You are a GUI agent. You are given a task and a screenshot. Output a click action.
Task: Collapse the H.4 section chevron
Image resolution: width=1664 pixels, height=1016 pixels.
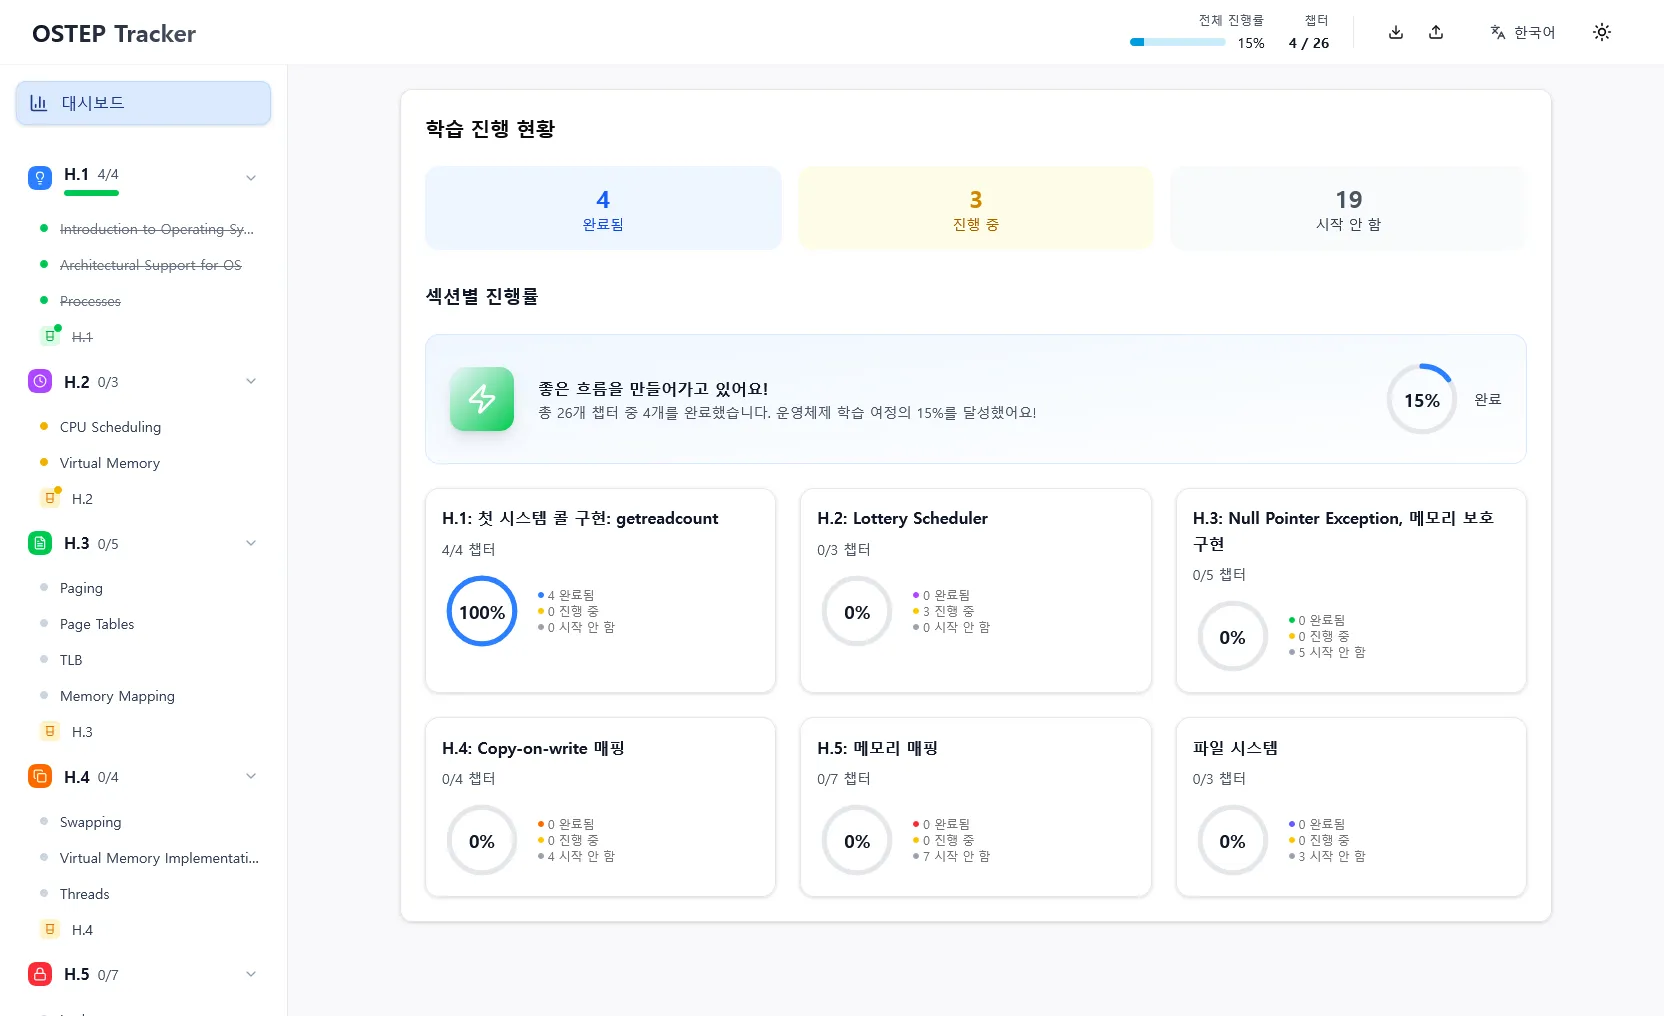[251, 776]
